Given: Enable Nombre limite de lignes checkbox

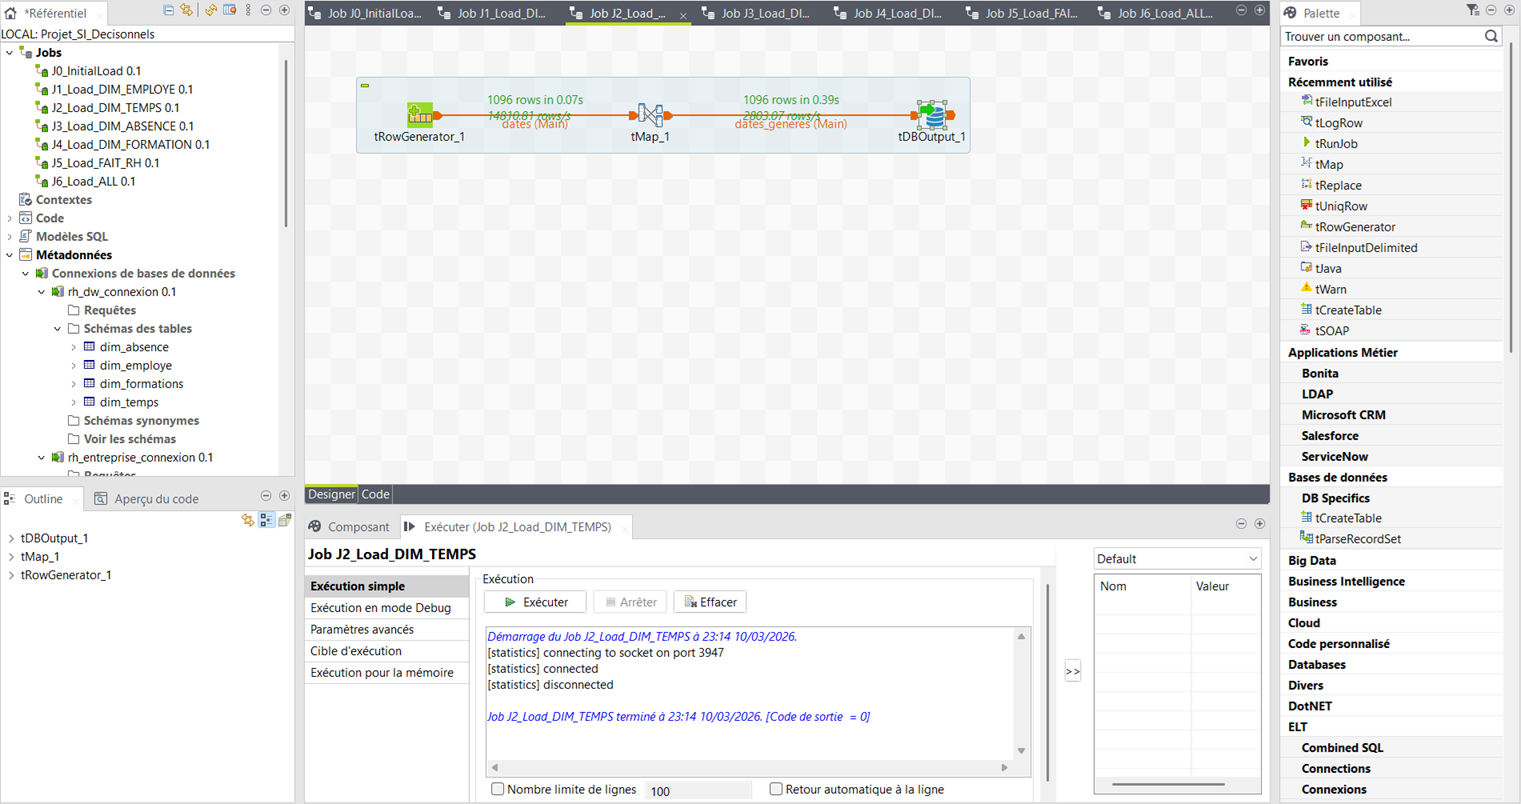Looking at the screenshot, I should 497,789.
